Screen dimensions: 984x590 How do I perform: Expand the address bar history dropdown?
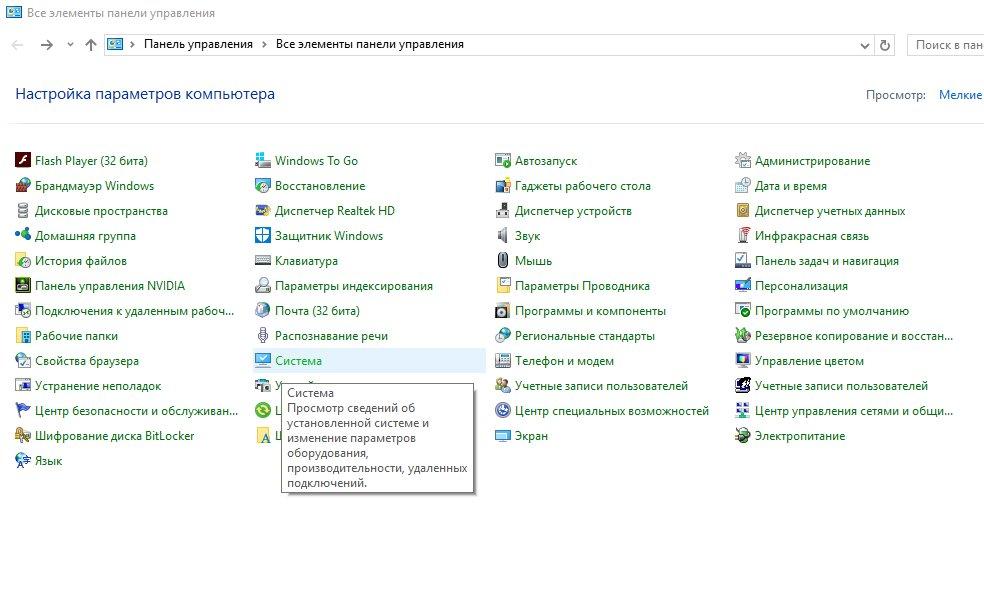click(865, 45)
